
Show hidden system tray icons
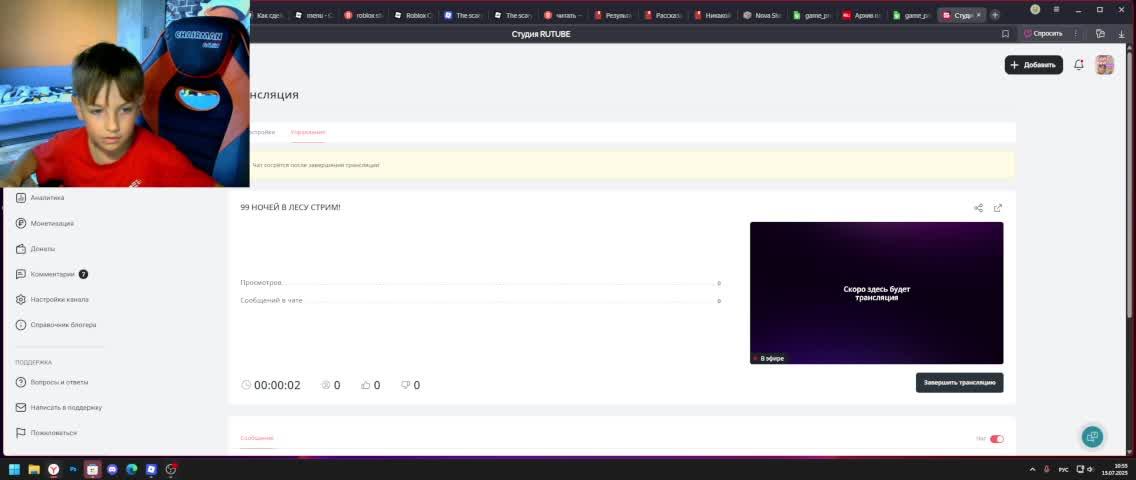[x=1032, y=469]
